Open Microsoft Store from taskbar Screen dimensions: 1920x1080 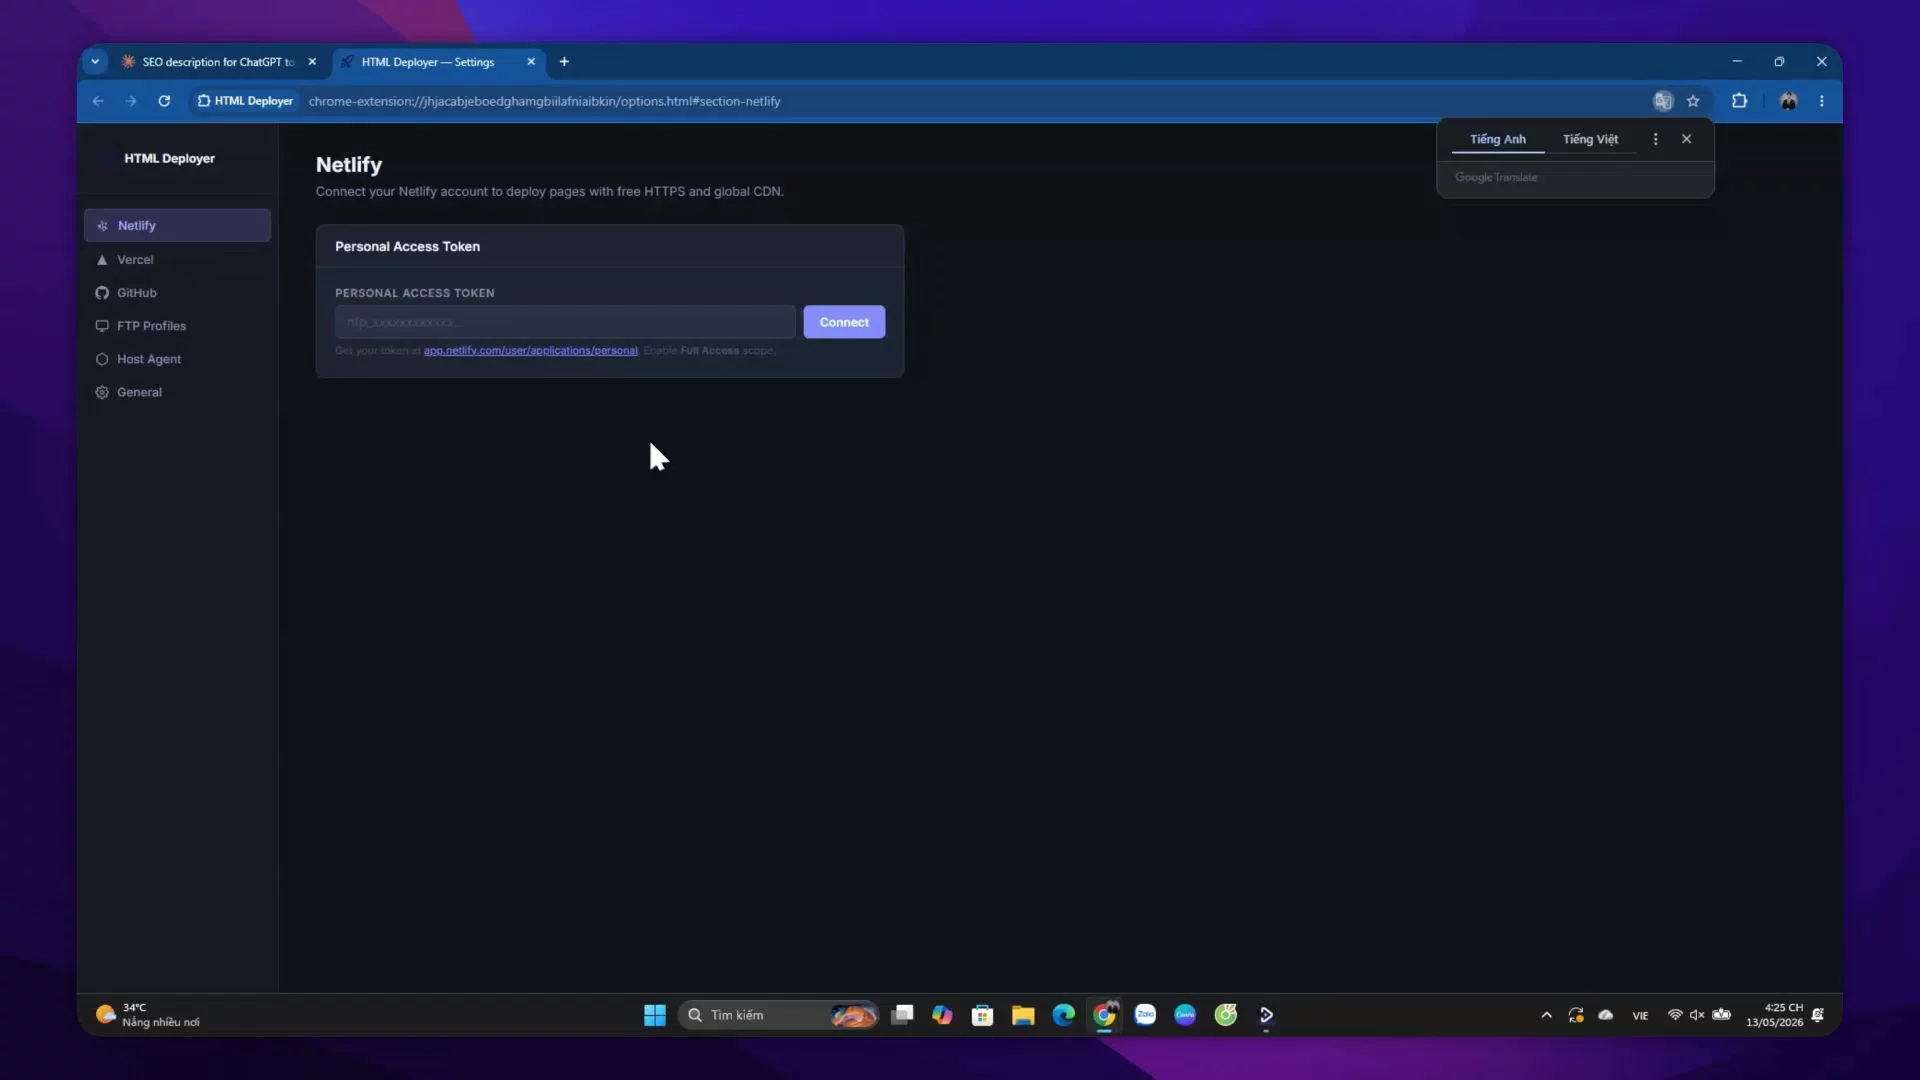point(983,1015)
